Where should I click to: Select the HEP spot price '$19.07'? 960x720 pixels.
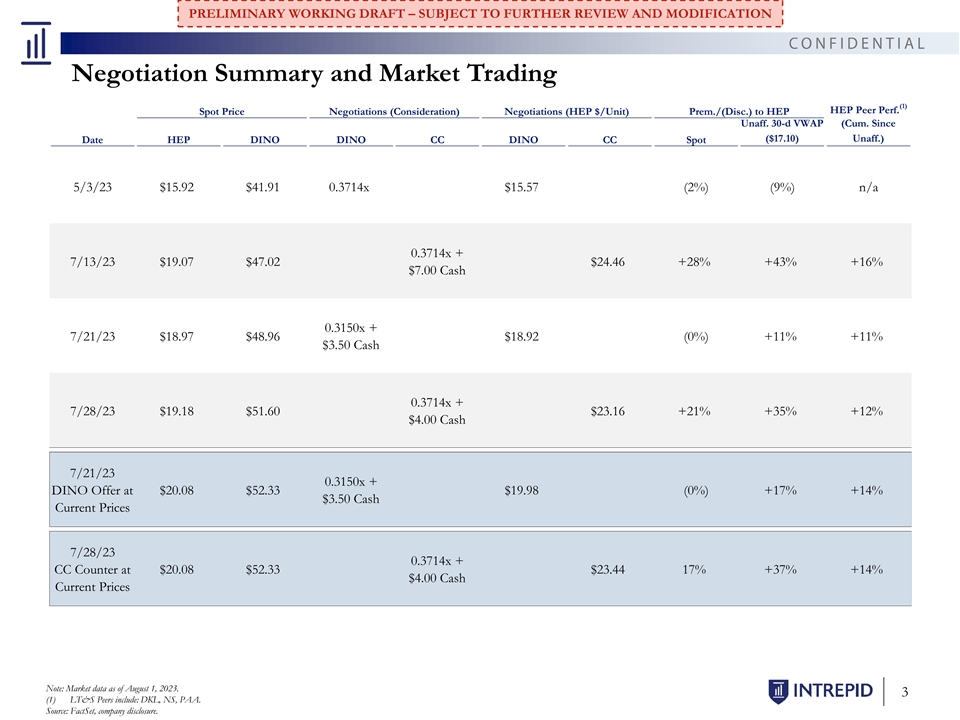(177, 262)
